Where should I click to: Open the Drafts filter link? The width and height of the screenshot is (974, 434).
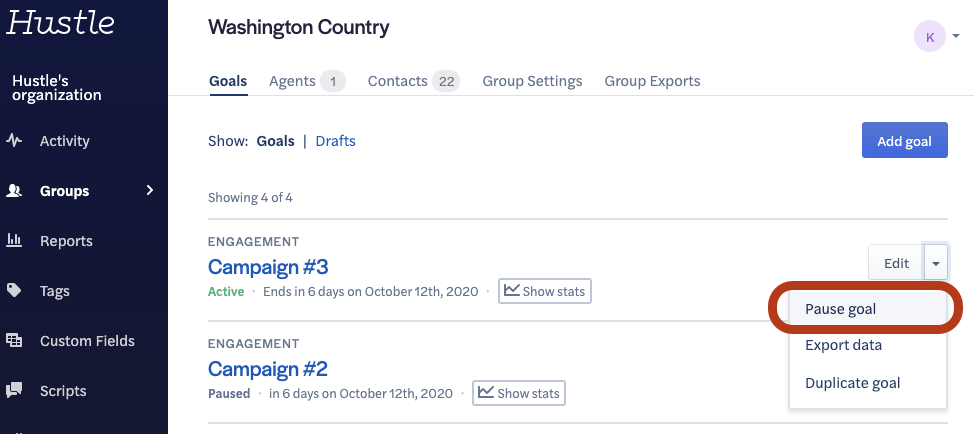point(335,141)
